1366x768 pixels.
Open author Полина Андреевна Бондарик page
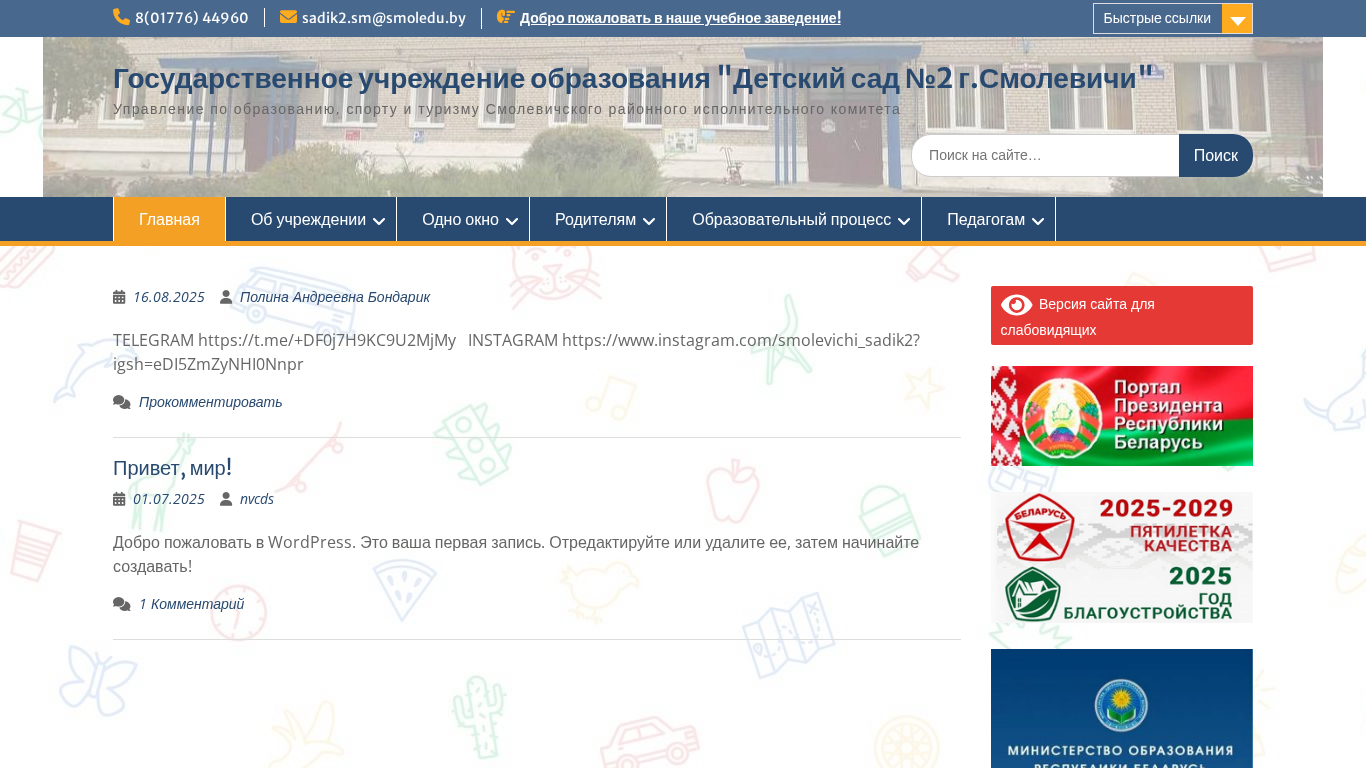[335, 297]
